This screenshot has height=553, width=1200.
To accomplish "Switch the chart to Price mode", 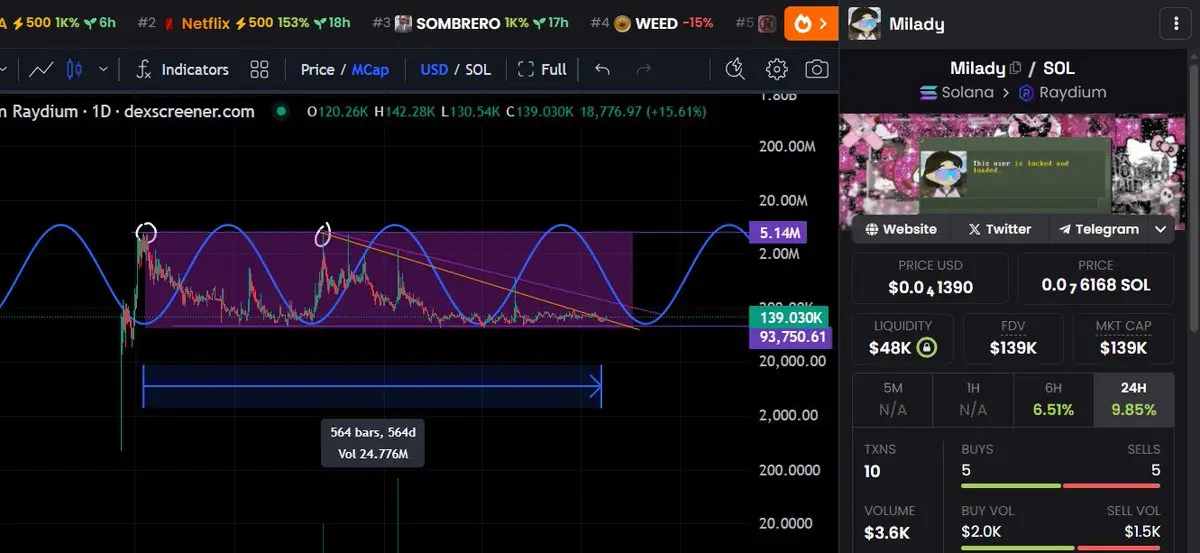I will click(x=317, y=69).
